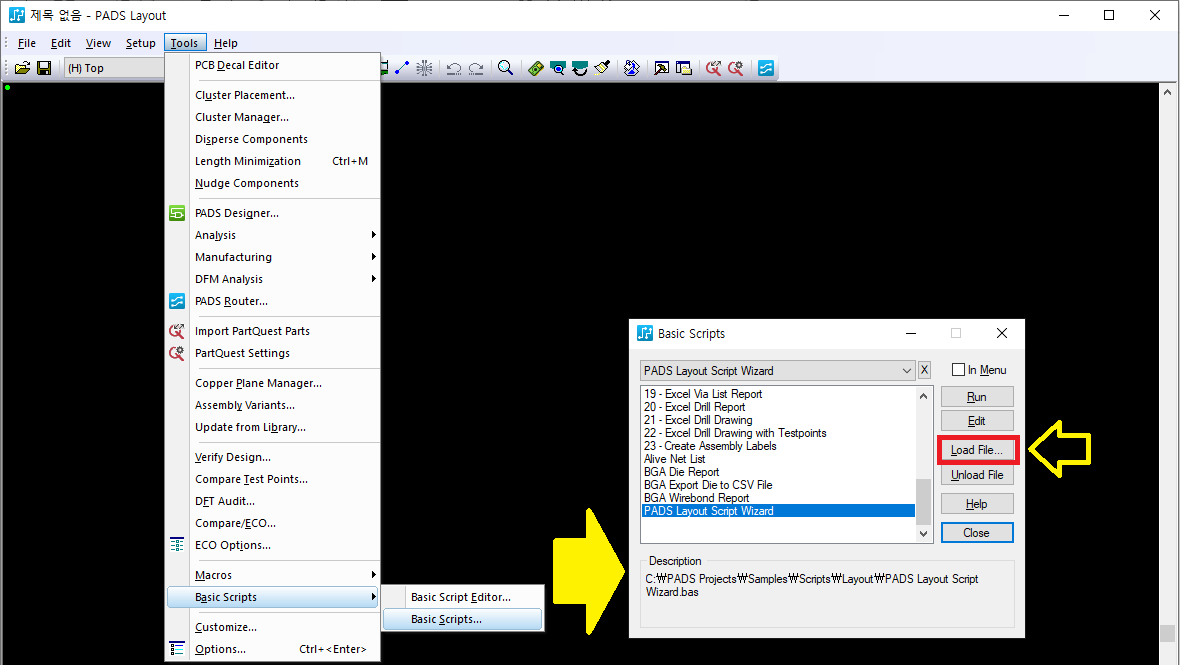Open the ECO toolbar blue line icon

(402, 68)
